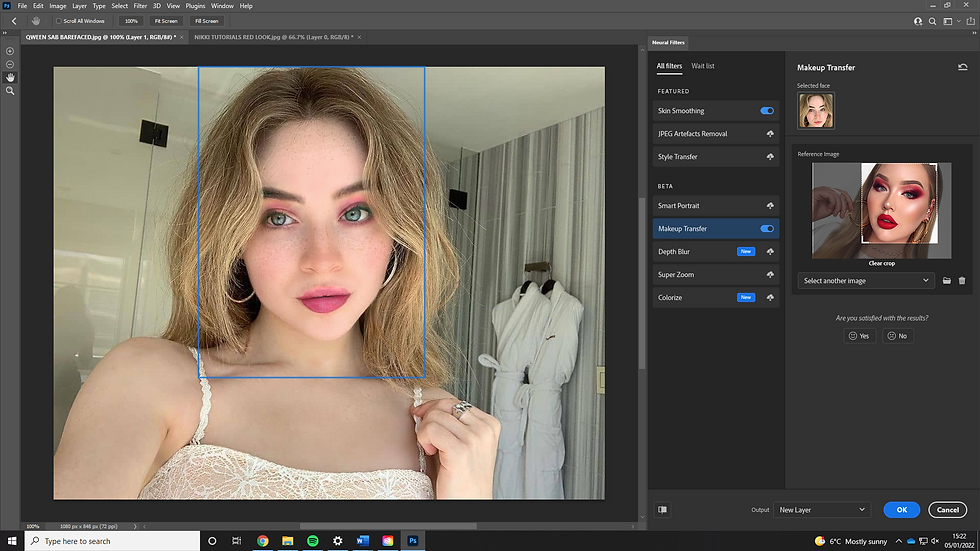Download the Style Transfer filter via cloud icon

click(x=770, y=157)
